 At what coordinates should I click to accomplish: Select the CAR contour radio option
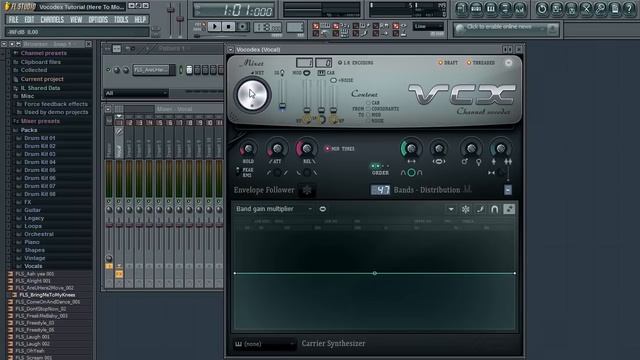click(368, 103)
